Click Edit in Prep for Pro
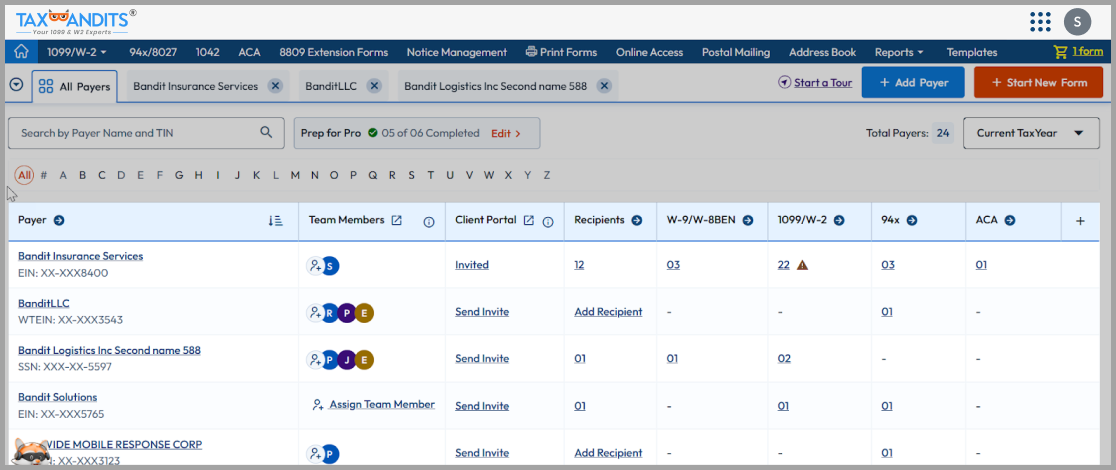The image size is (1116, 470). [505, 133]
